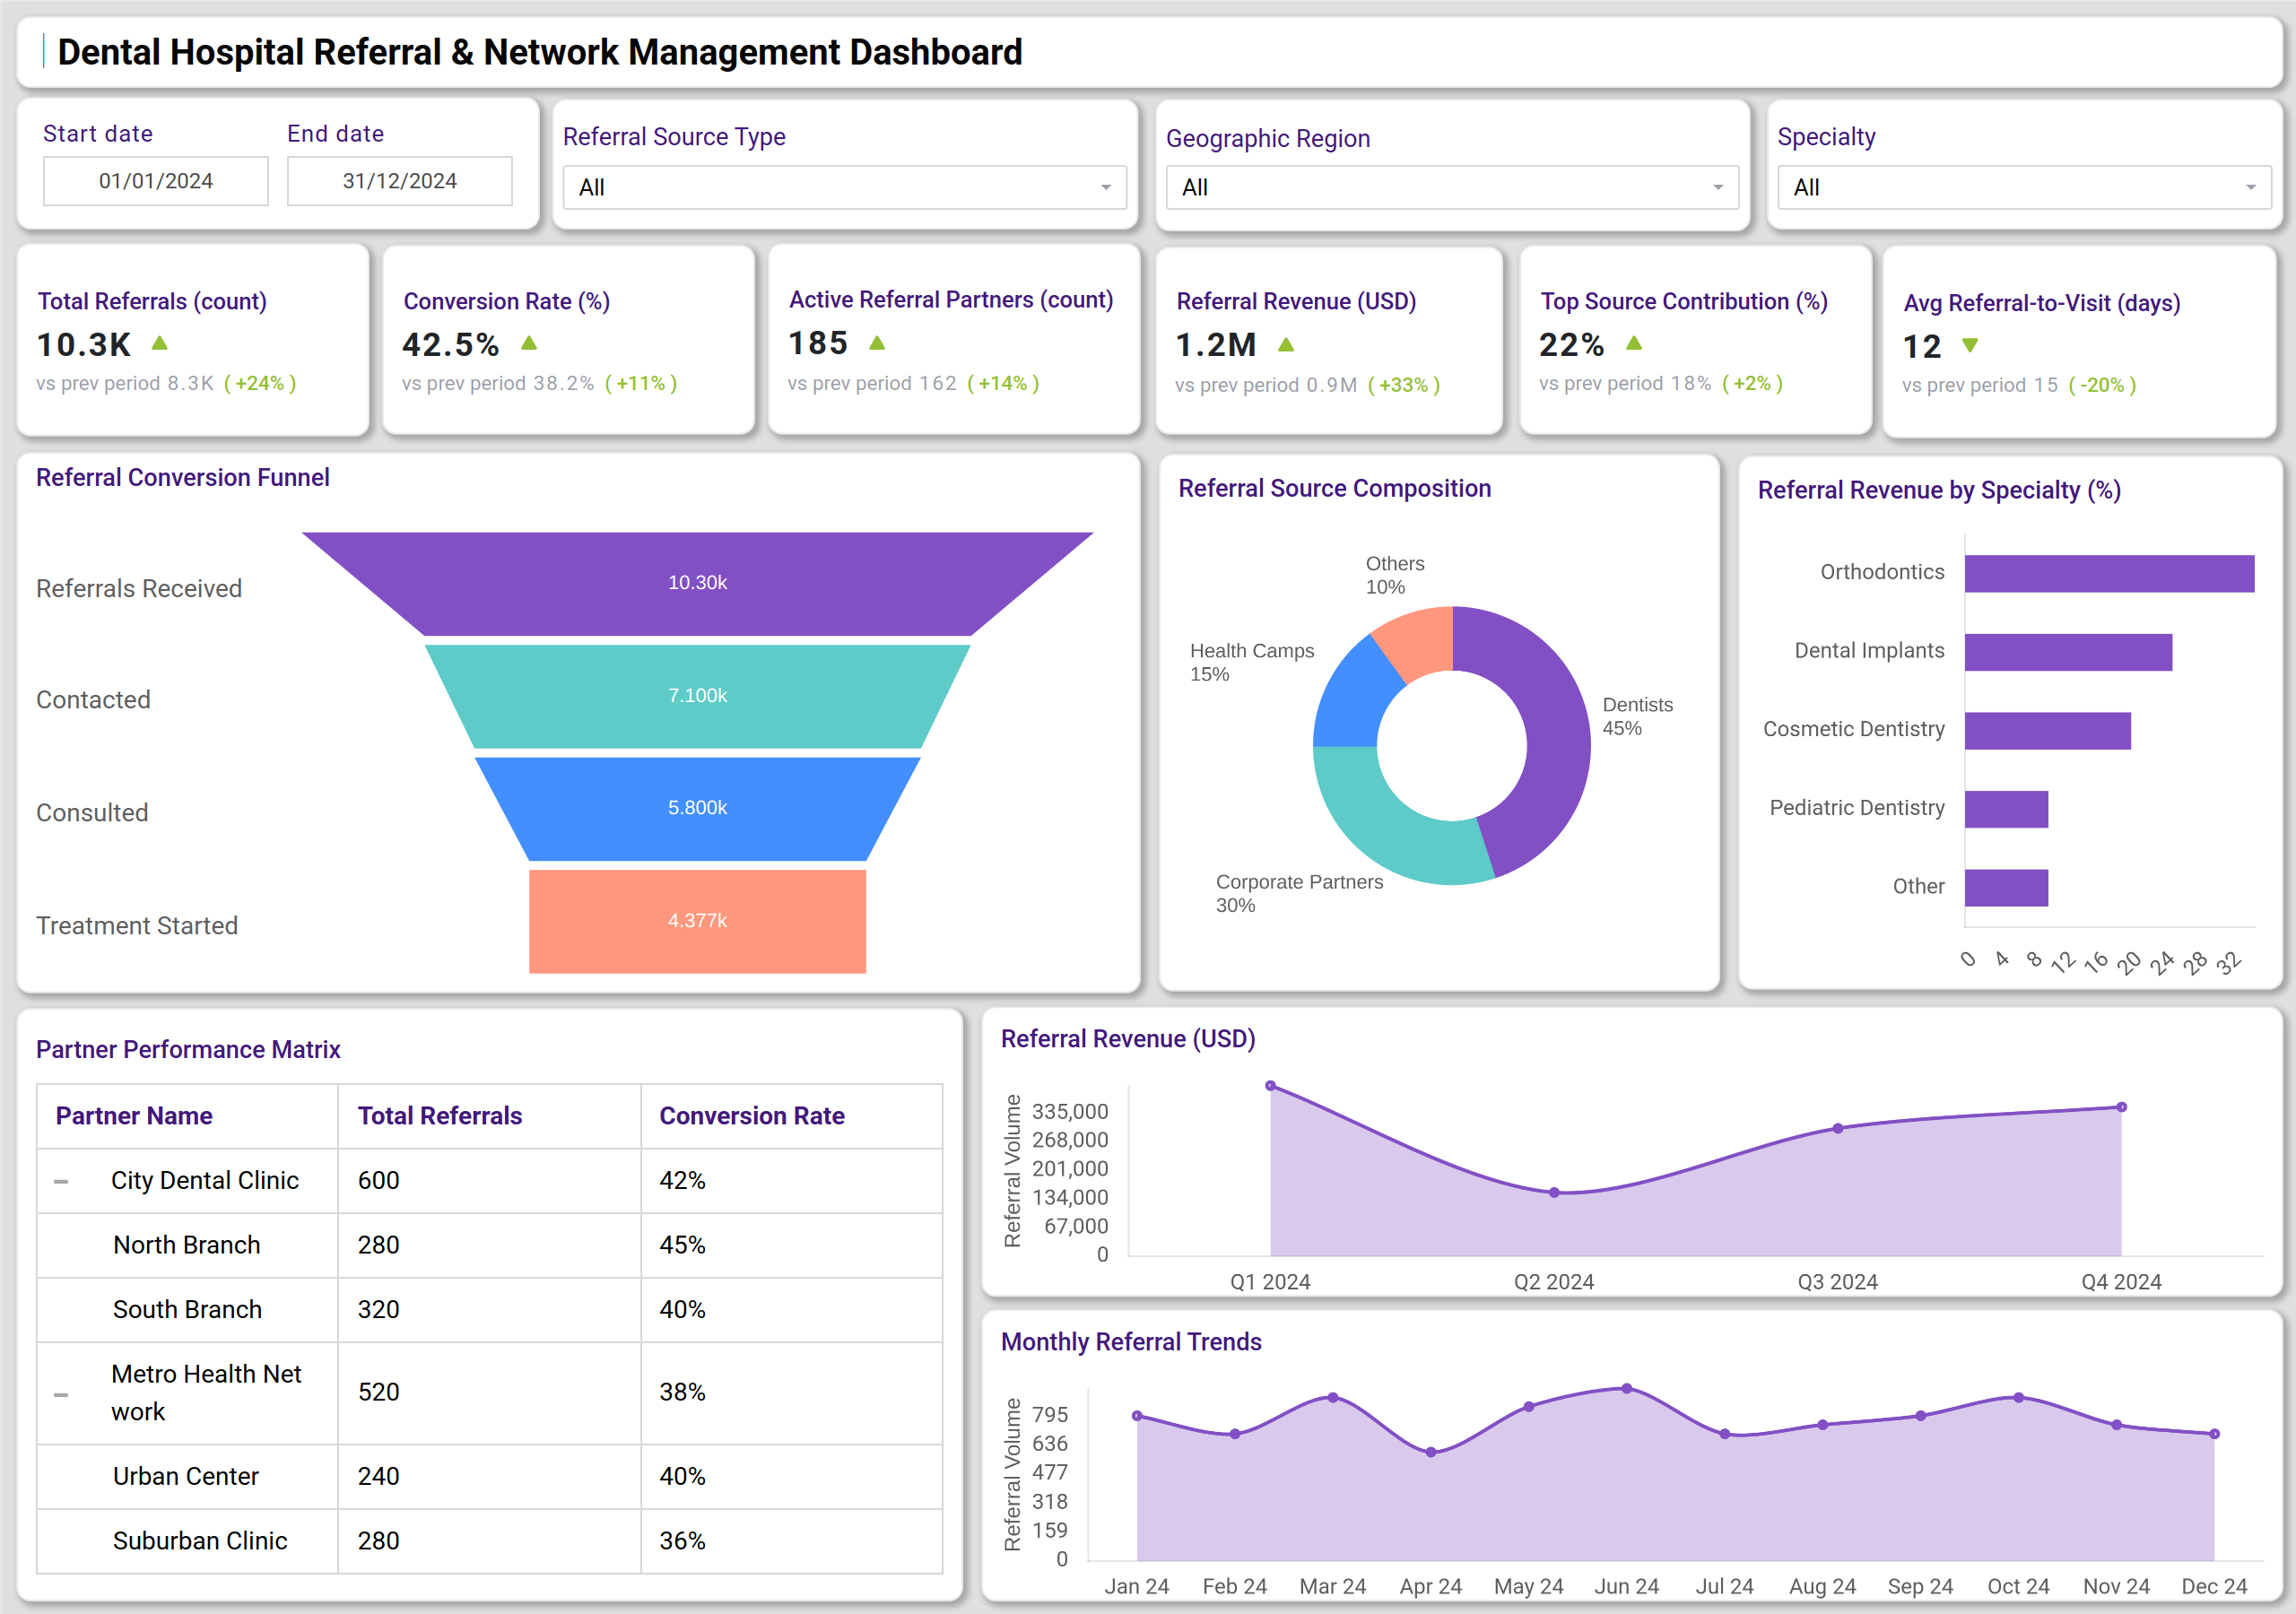The image size is (2296, 1614).
Task: Sort by the Partner Name column header
Action: pyautogui.click(x=134, y=1116)
